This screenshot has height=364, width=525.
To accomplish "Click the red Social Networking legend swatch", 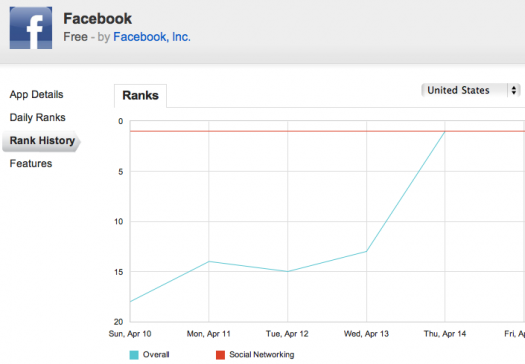I will click(220, 355).
